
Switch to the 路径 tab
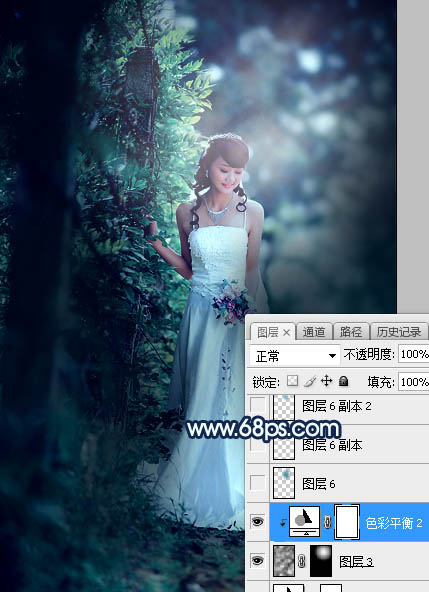(351, 332)
